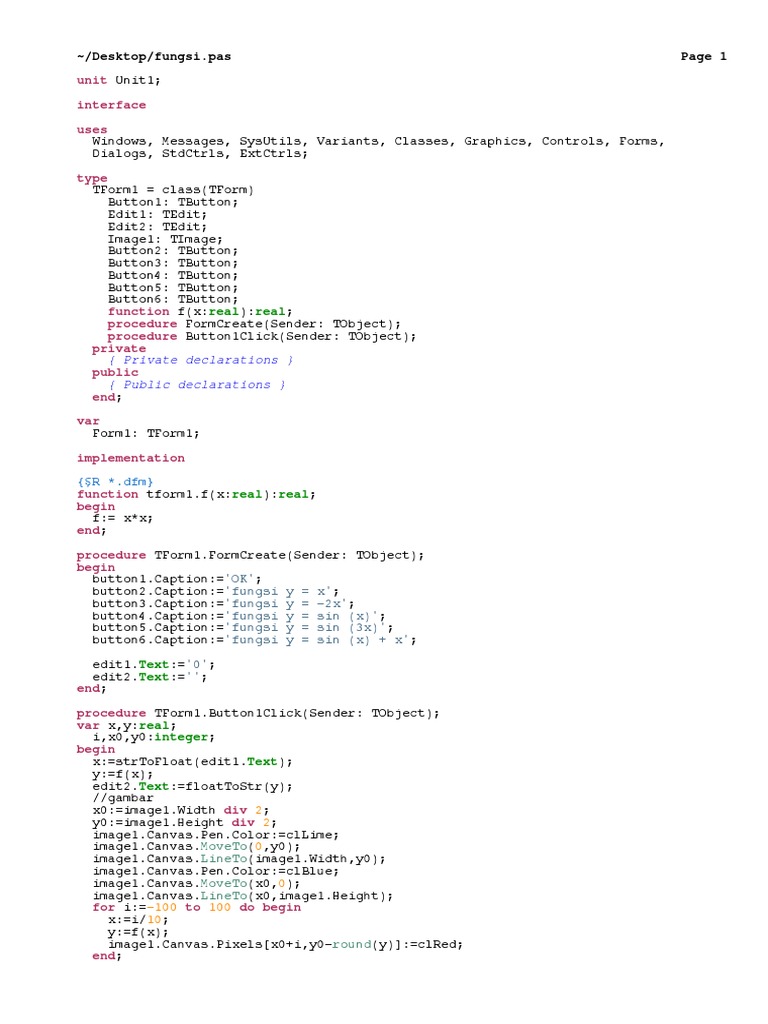Click the line button1.Caption:='OK';
Screen dimensions: 768x1024
click(176, 579)
